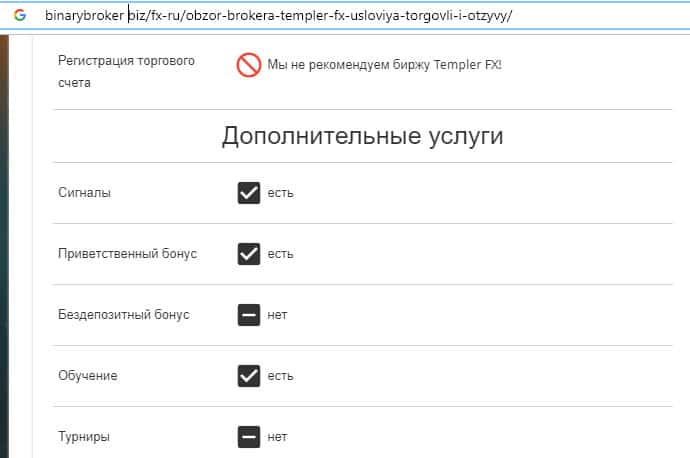The width and height of the screenshot is (690, 458).
Task: Click the 'Дополнительные услуги' heading
Action: click(362, 136)
